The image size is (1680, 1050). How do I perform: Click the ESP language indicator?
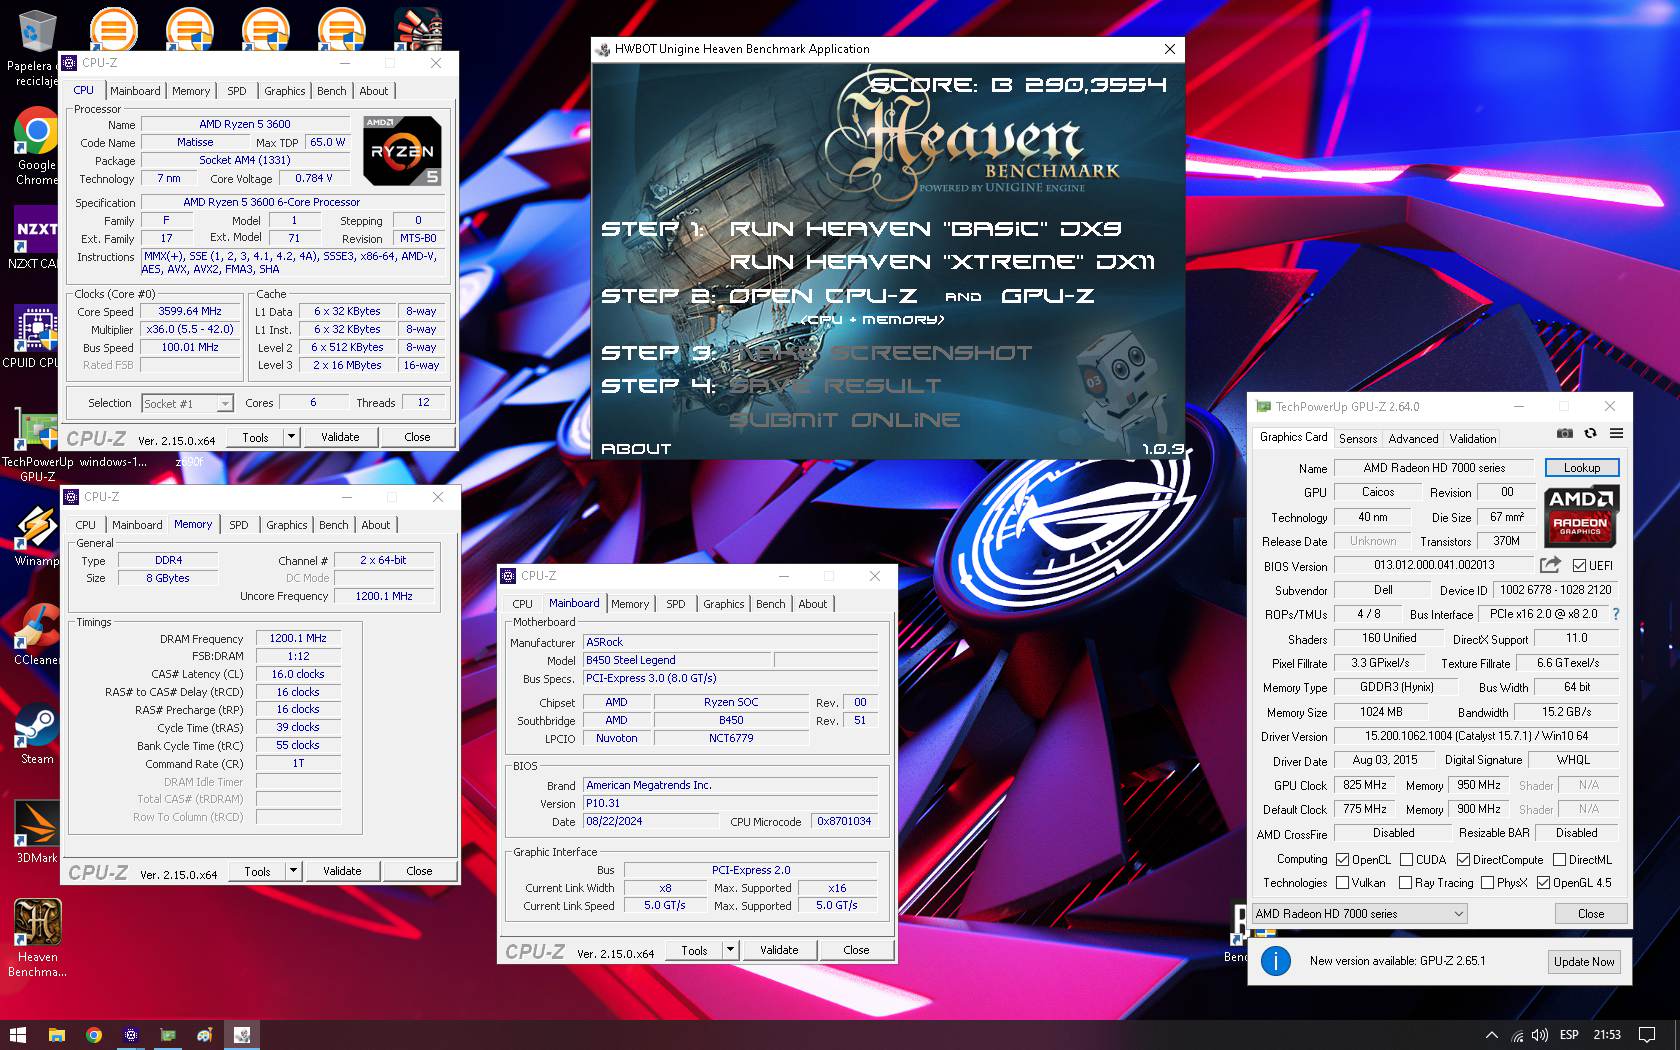tap(1570, 1035)
